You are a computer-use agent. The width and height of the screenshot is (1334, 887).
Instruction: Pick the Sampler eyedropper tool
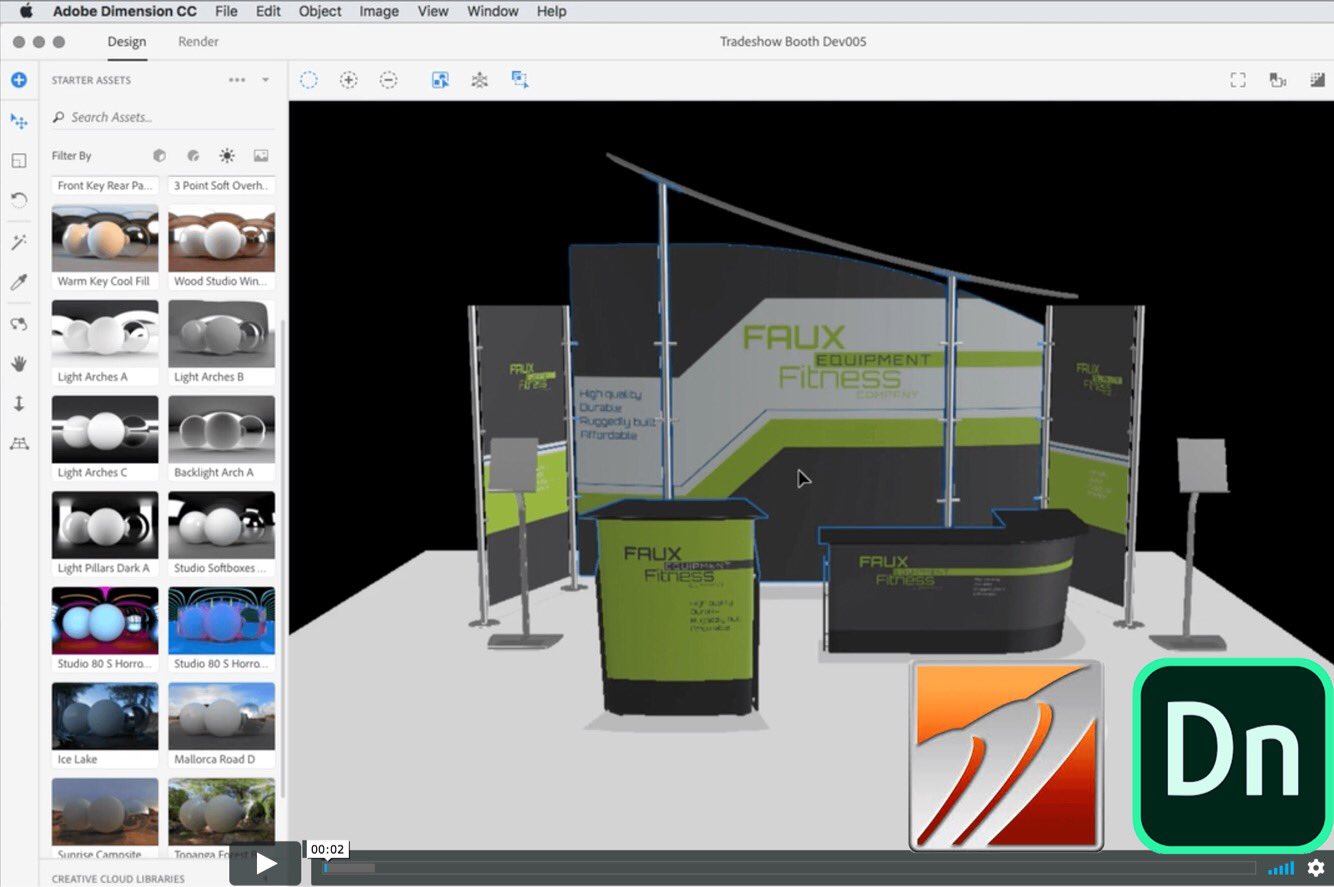click(x=19, y=282)
